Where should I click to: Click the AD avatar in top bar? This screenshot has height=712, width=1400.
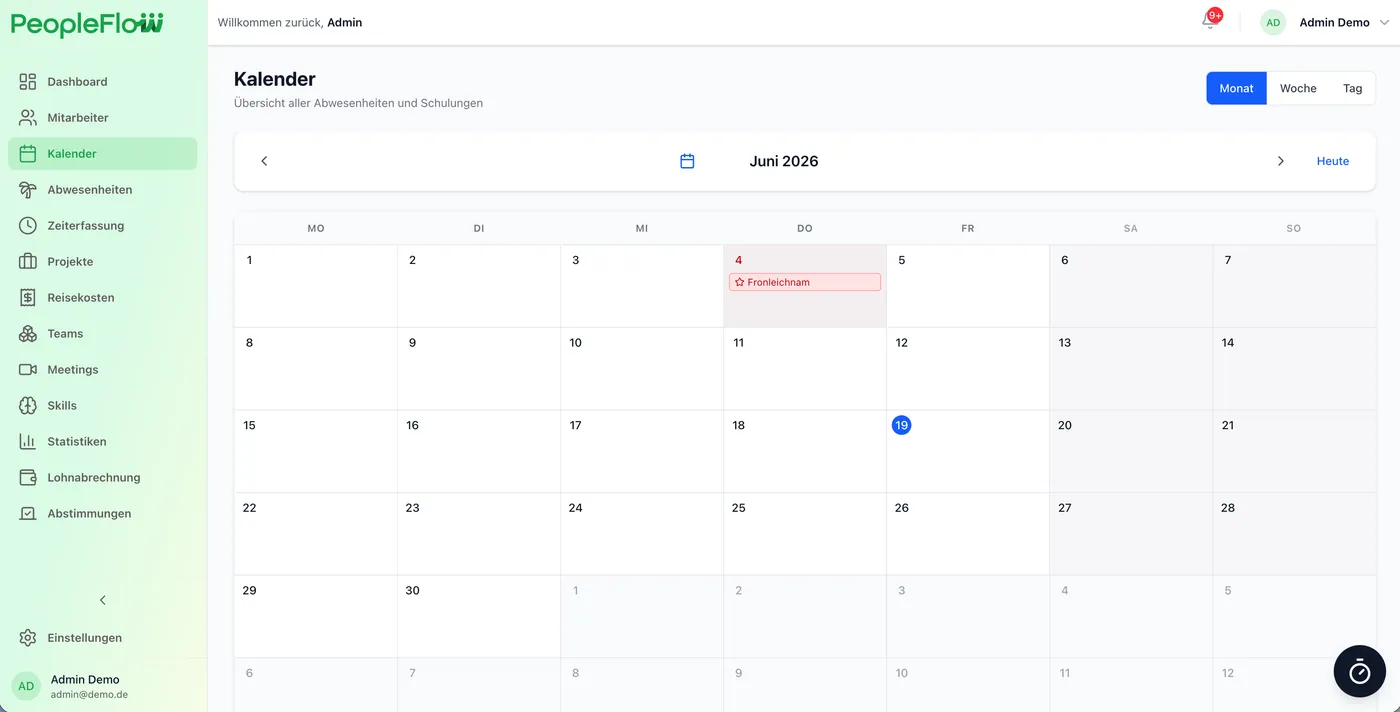tap(1273, 22)
